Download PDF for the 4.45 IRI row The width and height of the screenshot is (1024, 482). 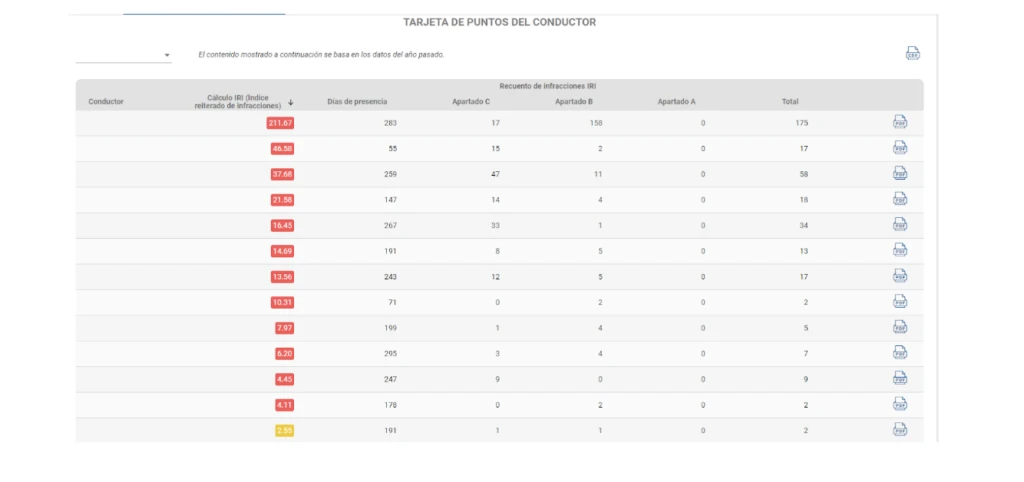coord(900,378)
